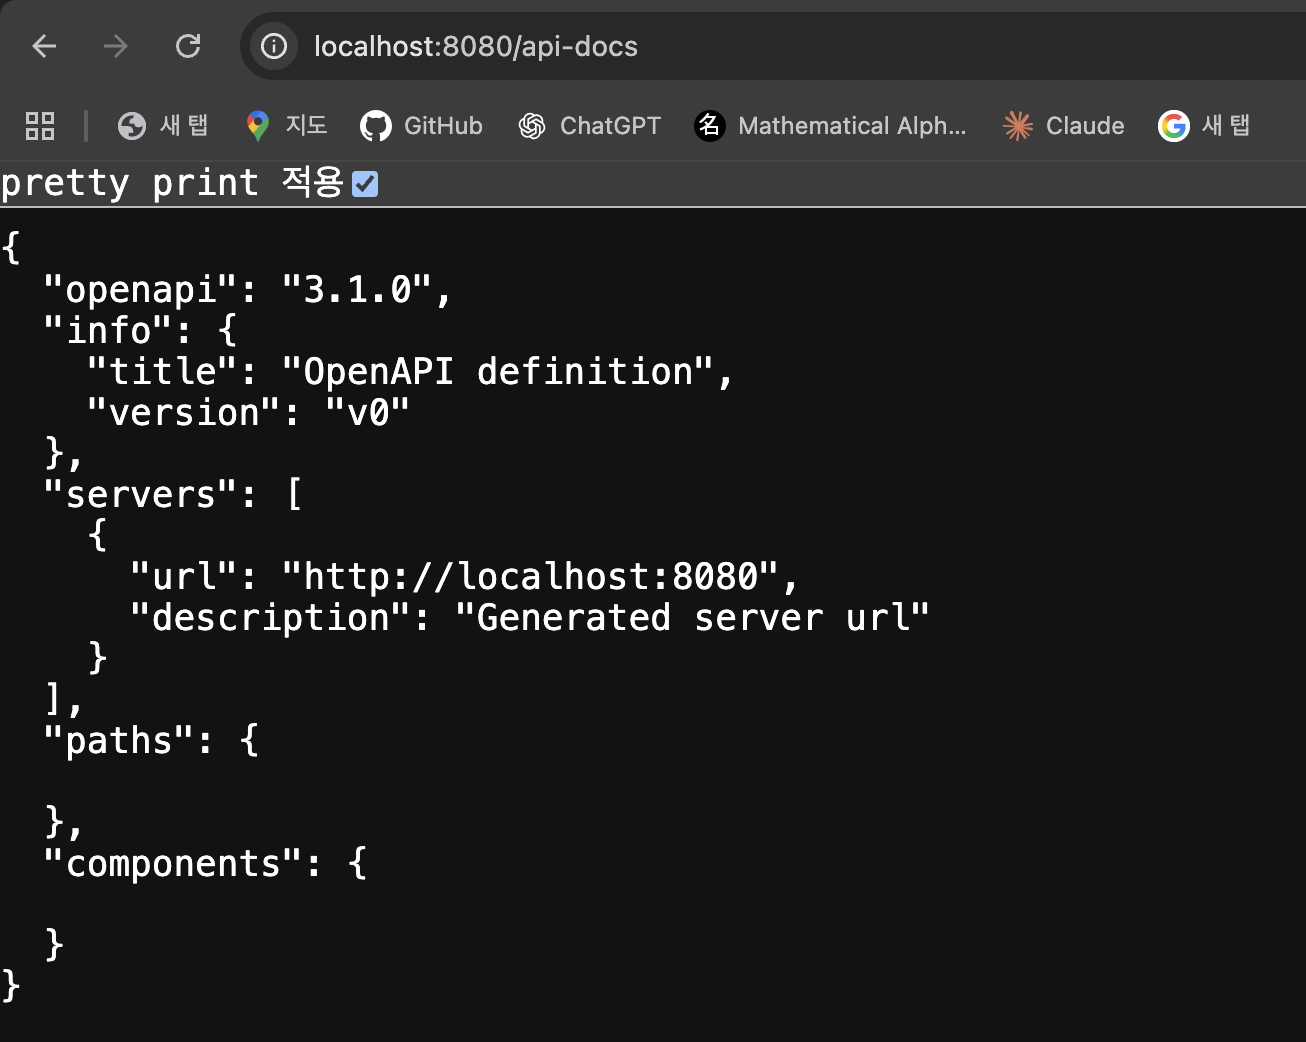Navigate forward in browser history
Screen dimensions: 1306x1042
point(115,46)
